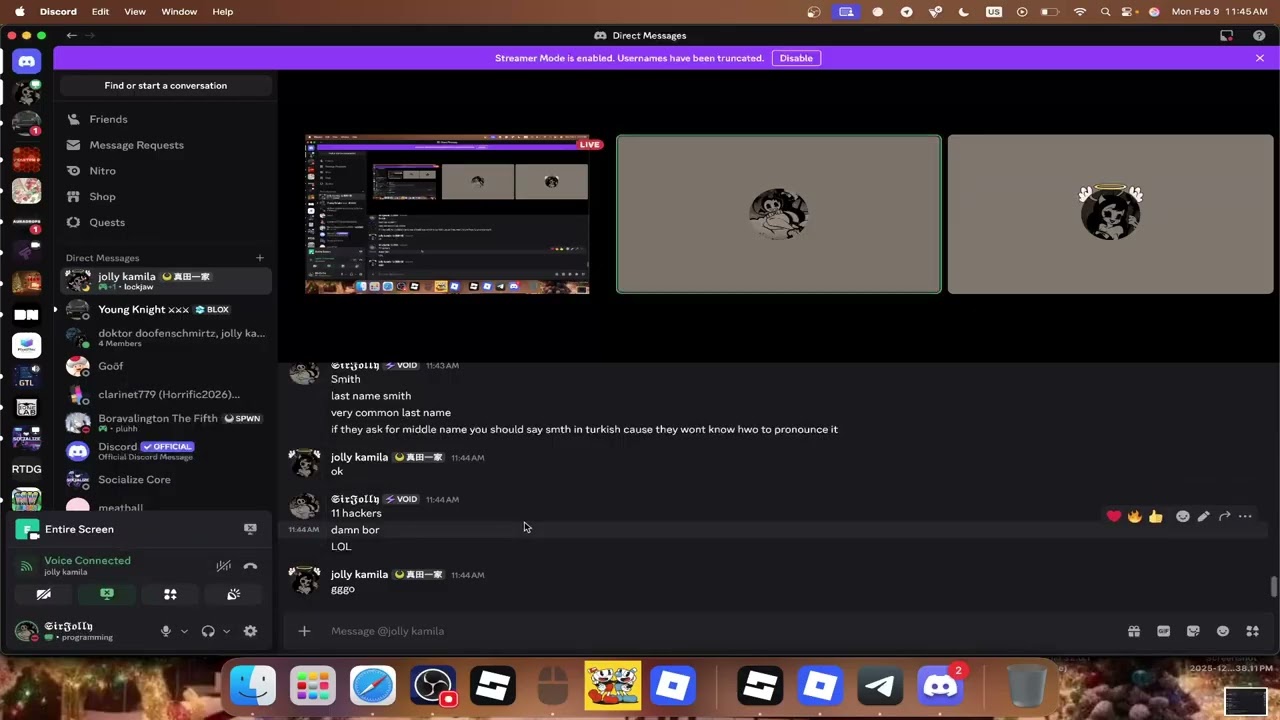Open the Quests page
This screenshot has width=1280, height=720.
[165, 222]
